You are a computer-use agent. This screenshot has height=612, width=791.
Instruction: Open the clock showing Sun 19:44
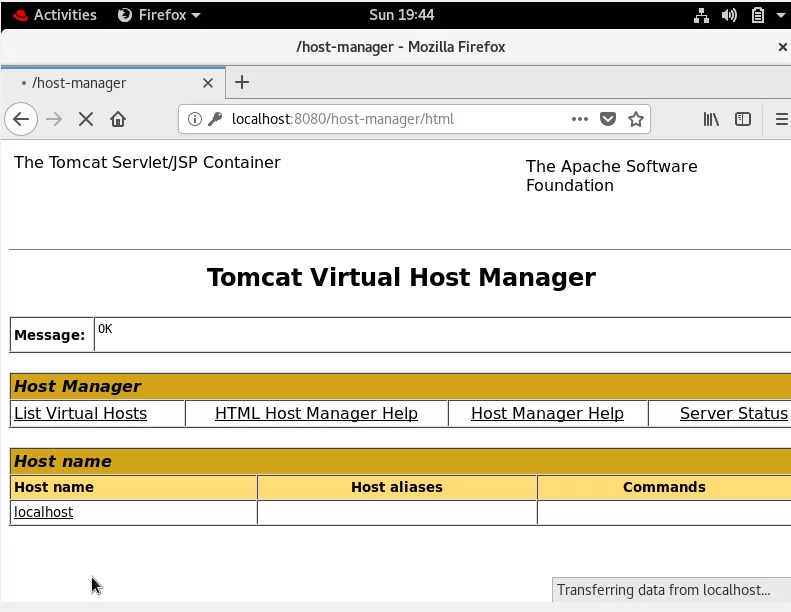click(x=402, y=15)
